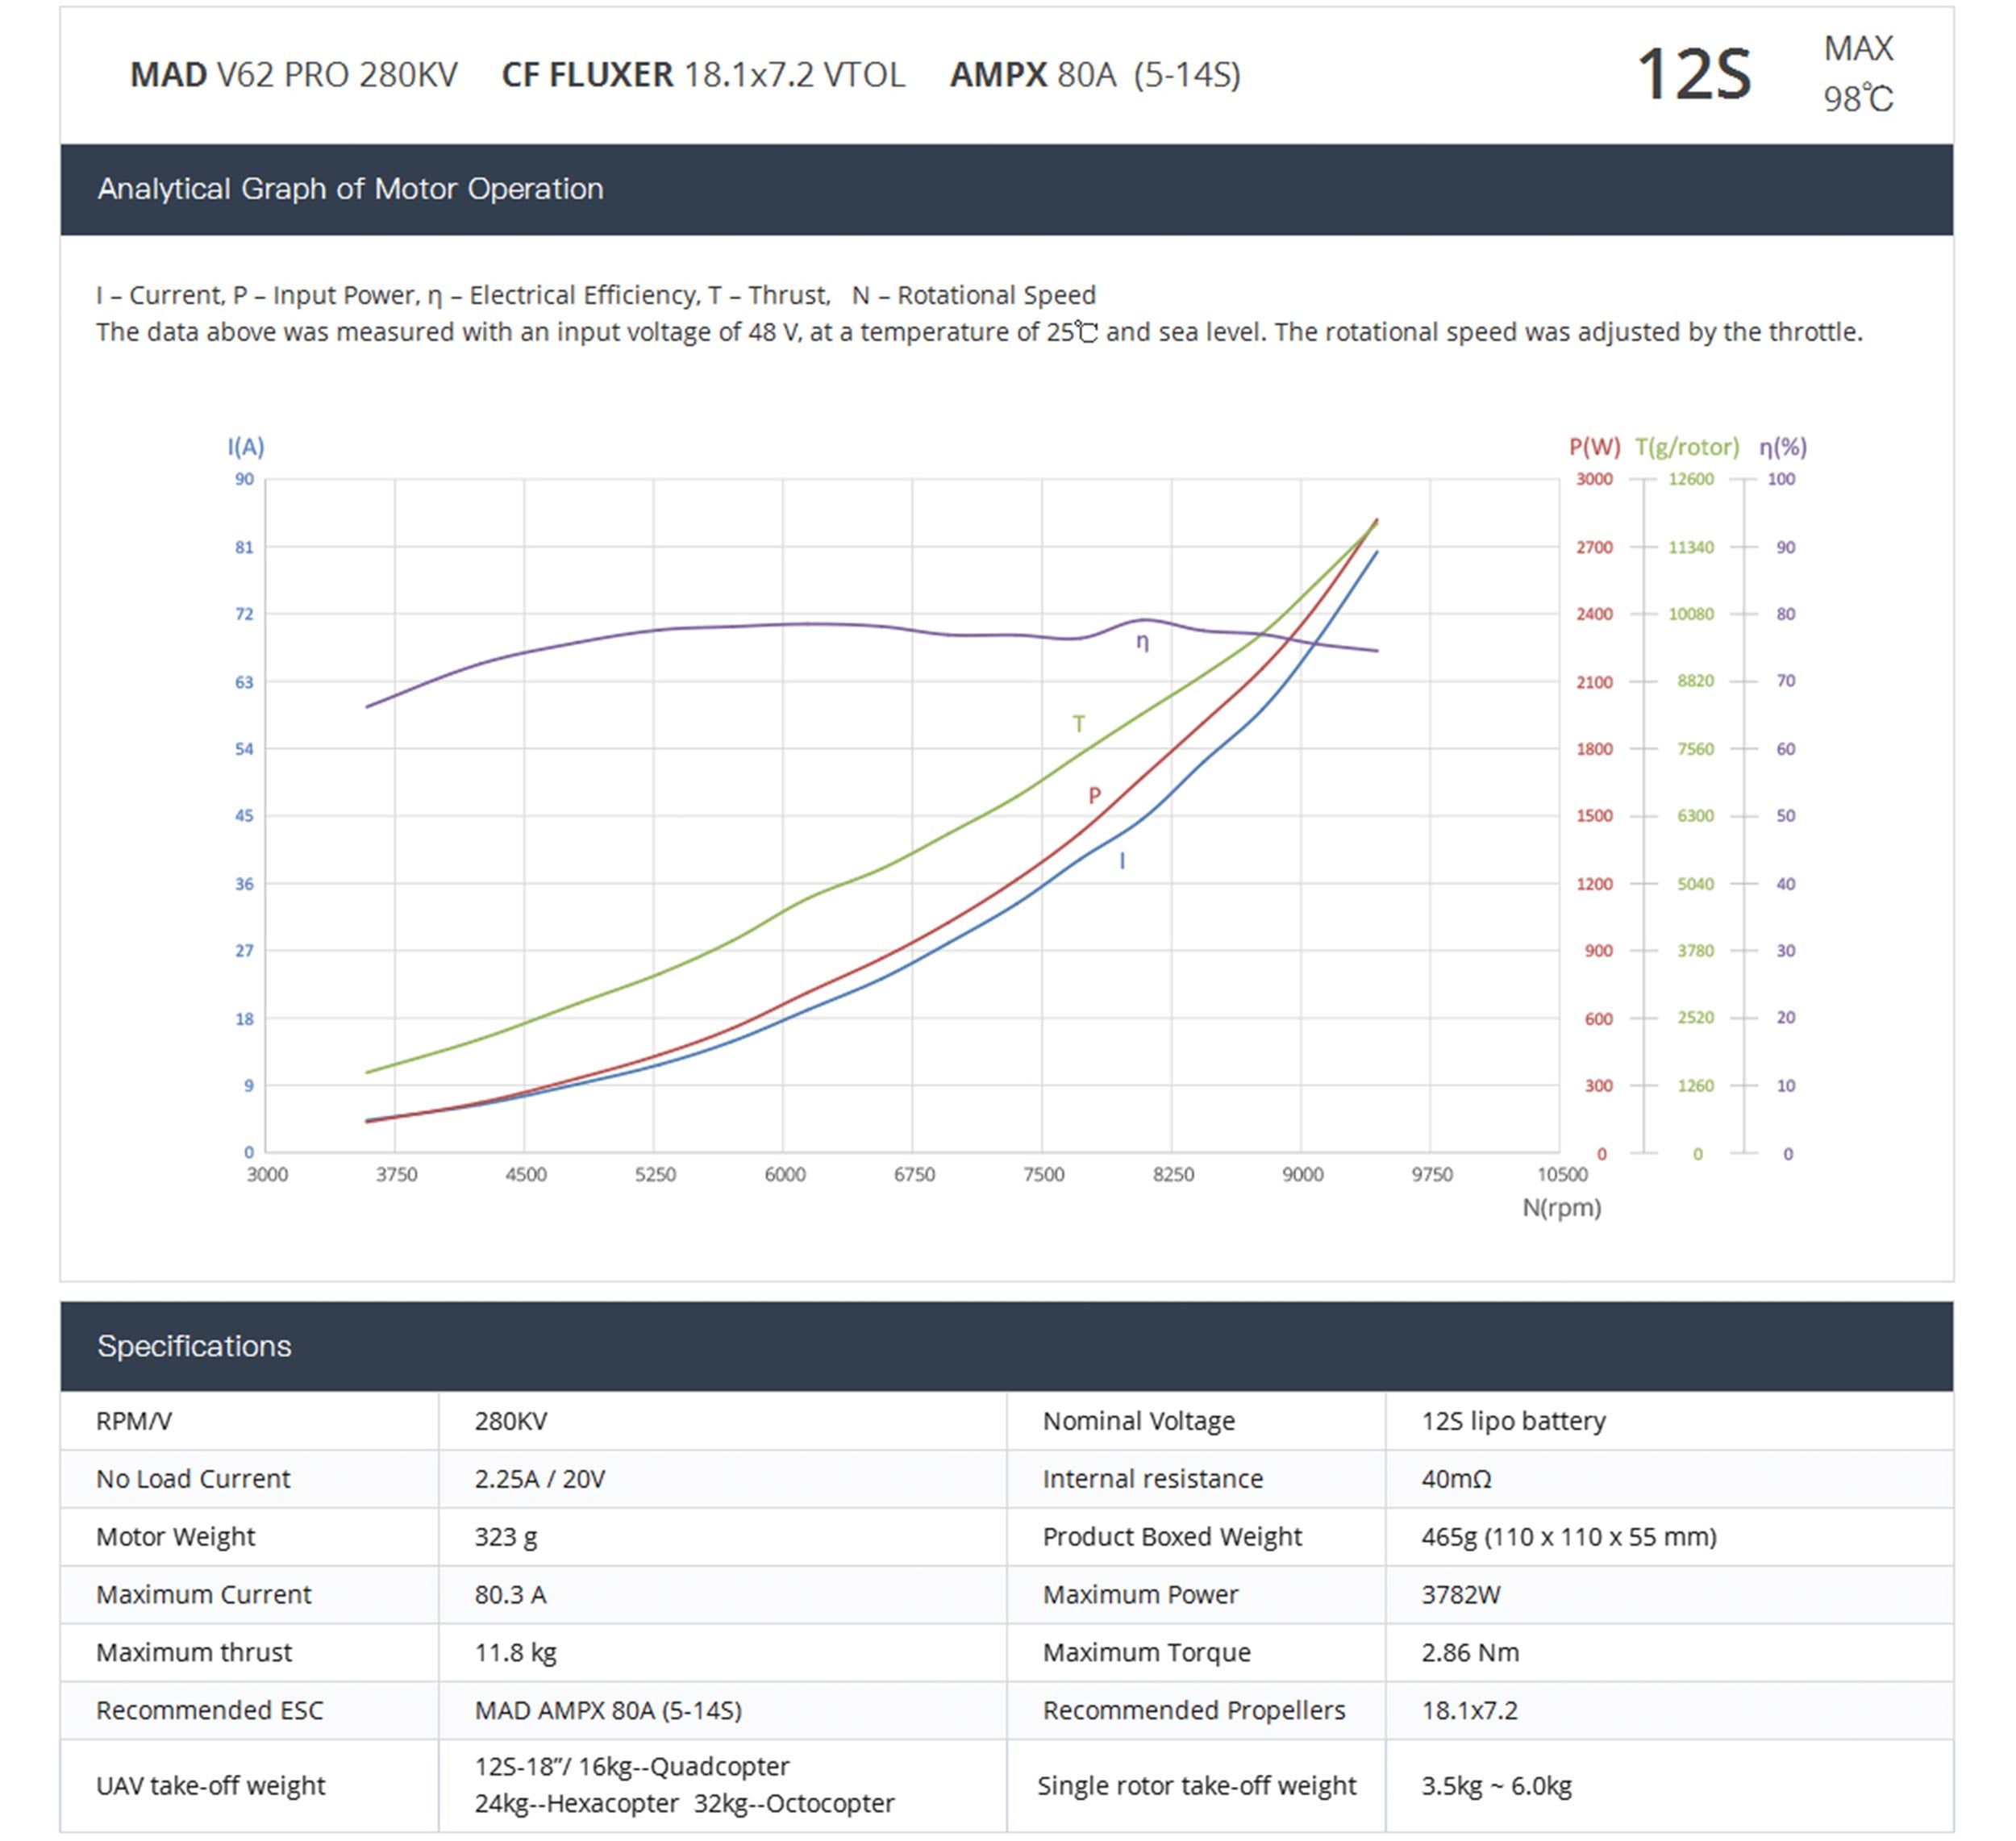The image size is (2016, 1841).
Task: Click the T(g/rotor) axis title
Action: 1687,447
